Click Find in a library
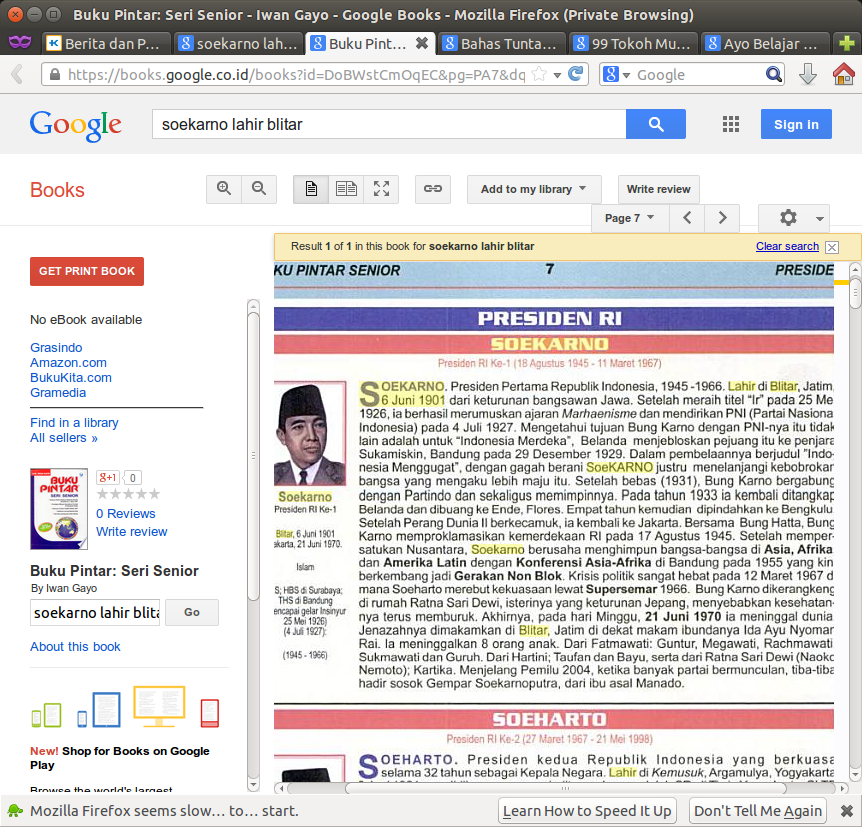The width and height of the screenshot is (862, 827). [74, 422]
